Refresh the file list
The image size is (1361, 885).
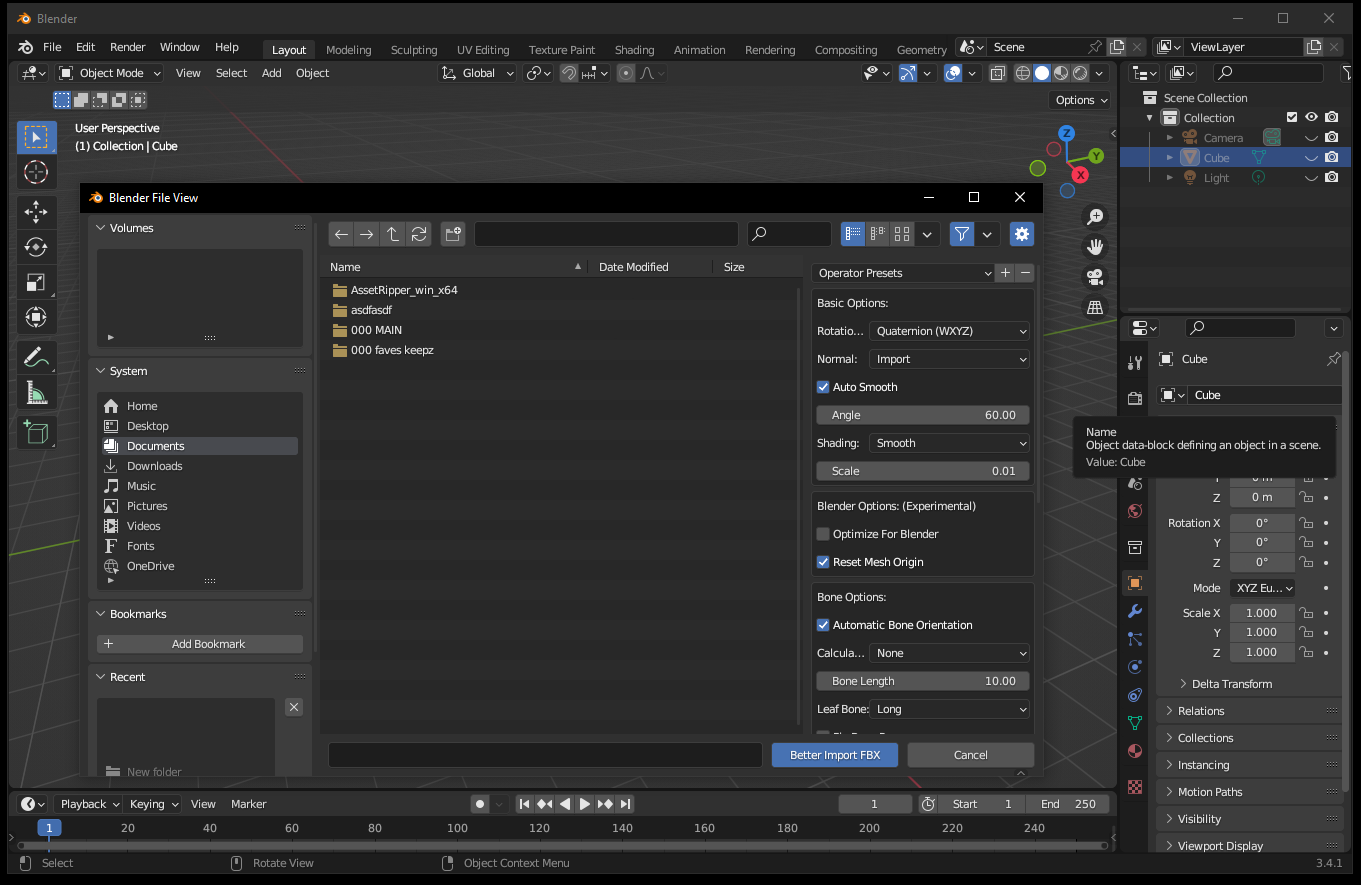419,234
